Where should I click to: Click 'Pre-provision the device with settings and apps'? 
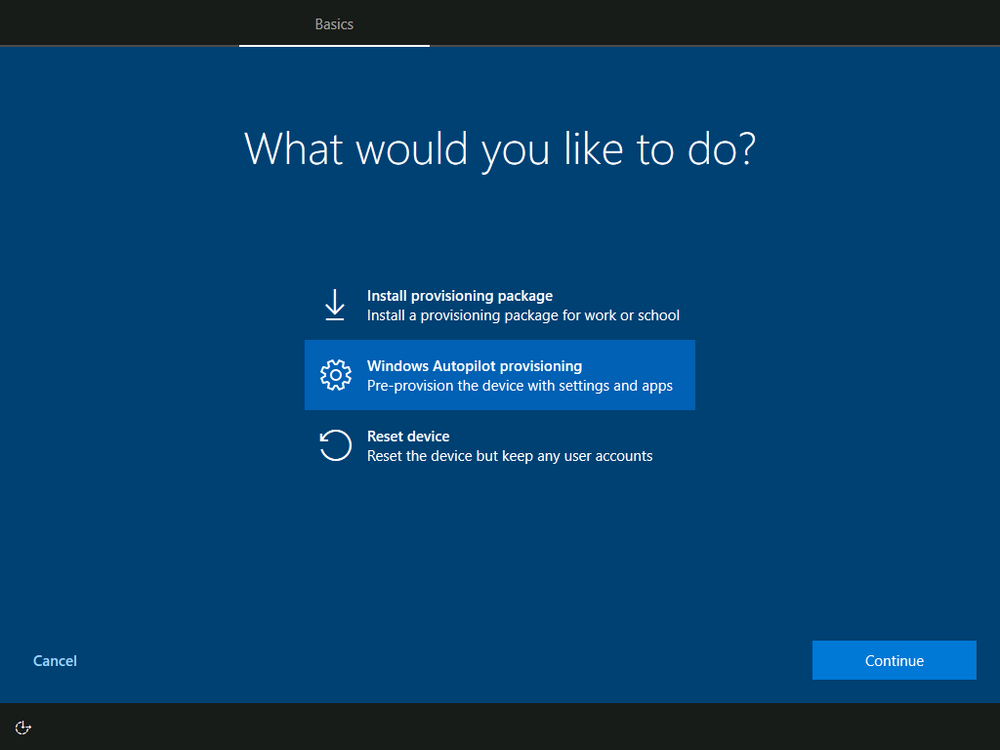pyautogui.click(x=520, y=385)
